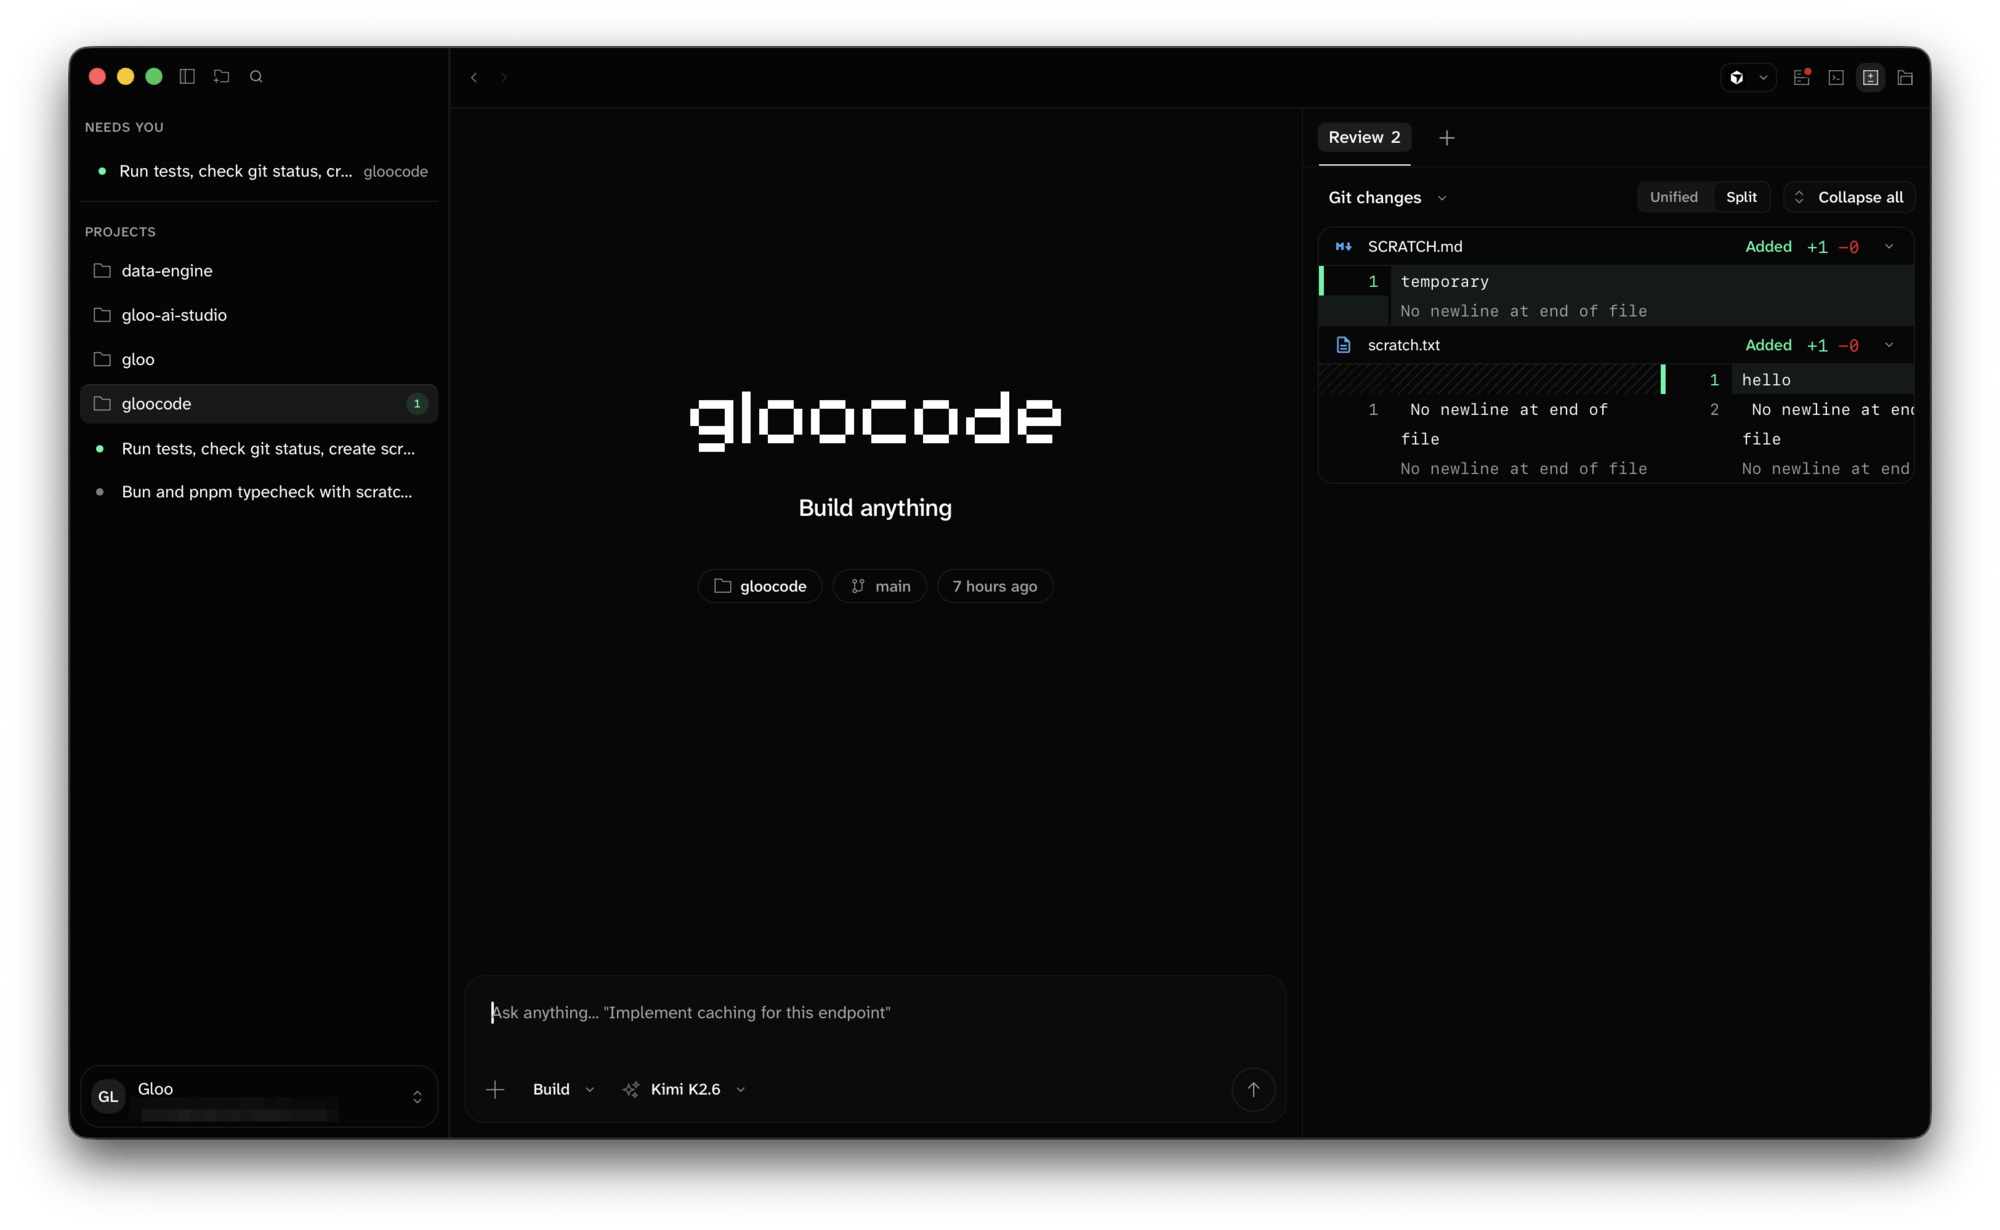Click the scratch.txt file name

1403,345
